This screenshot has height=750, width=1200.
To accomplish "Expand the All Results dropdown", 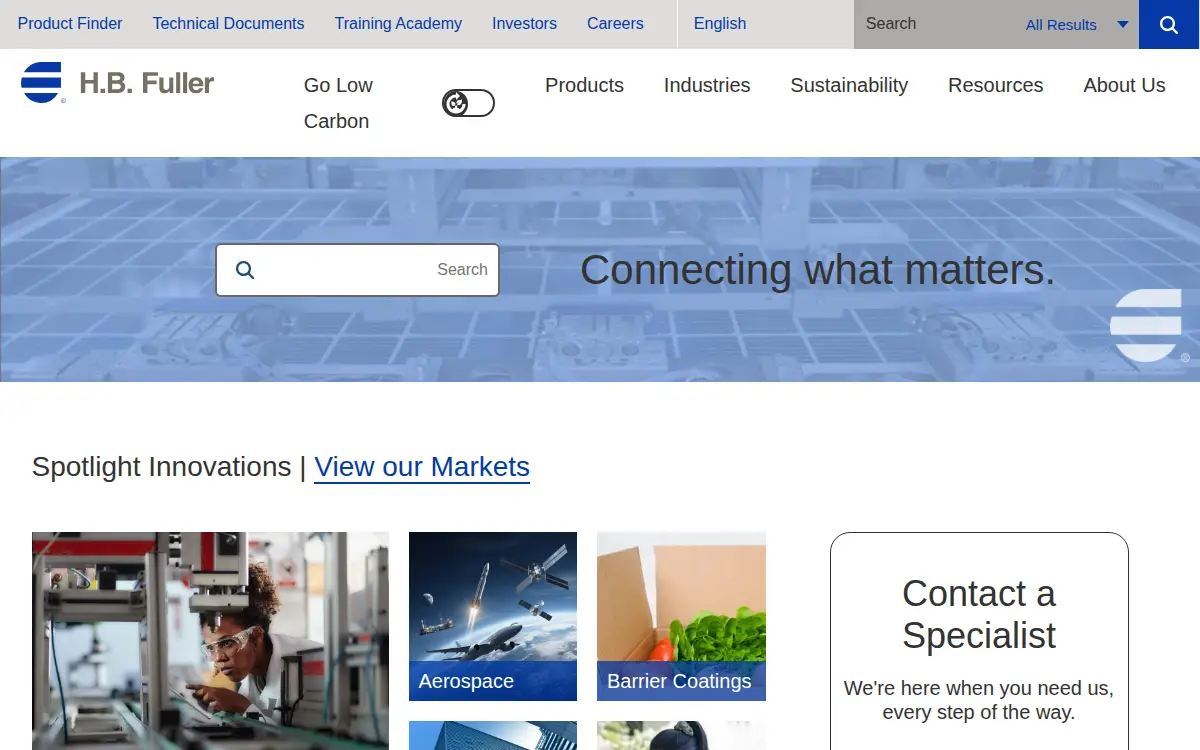I will click(1078, 25).
